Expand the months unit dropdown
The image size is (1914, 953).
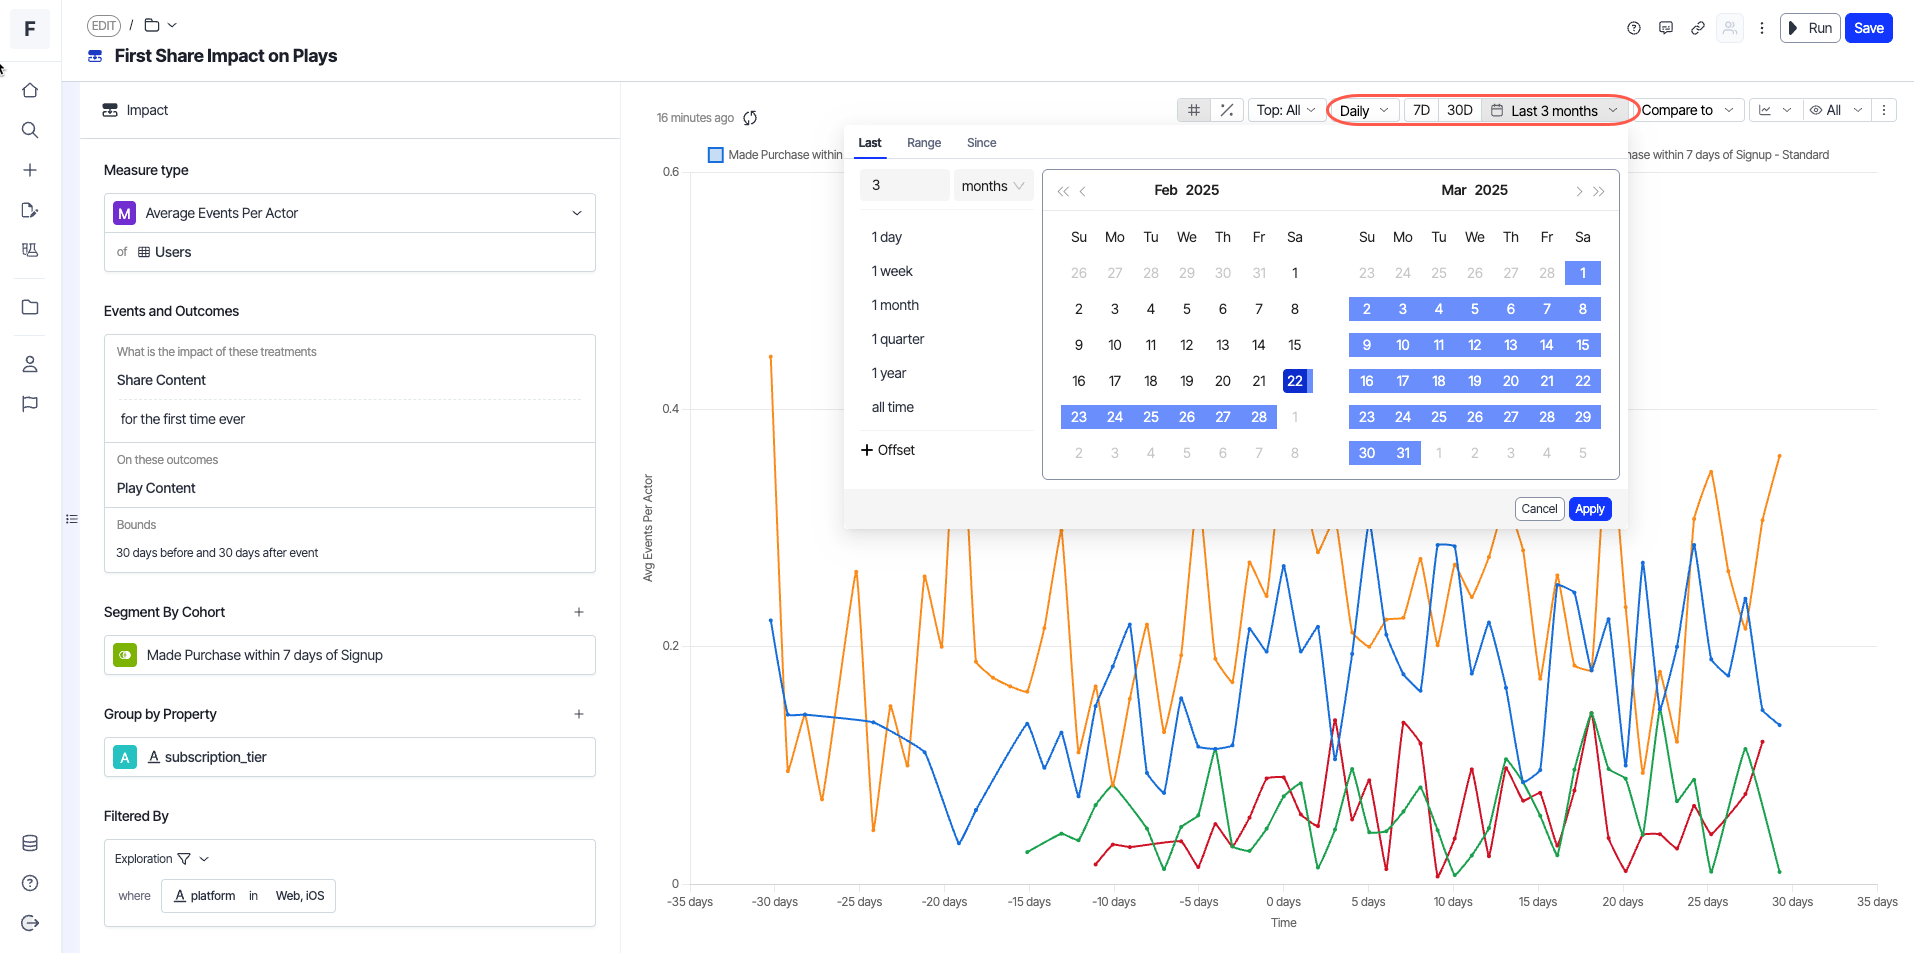pyautogui.click(x=992, y=186)
